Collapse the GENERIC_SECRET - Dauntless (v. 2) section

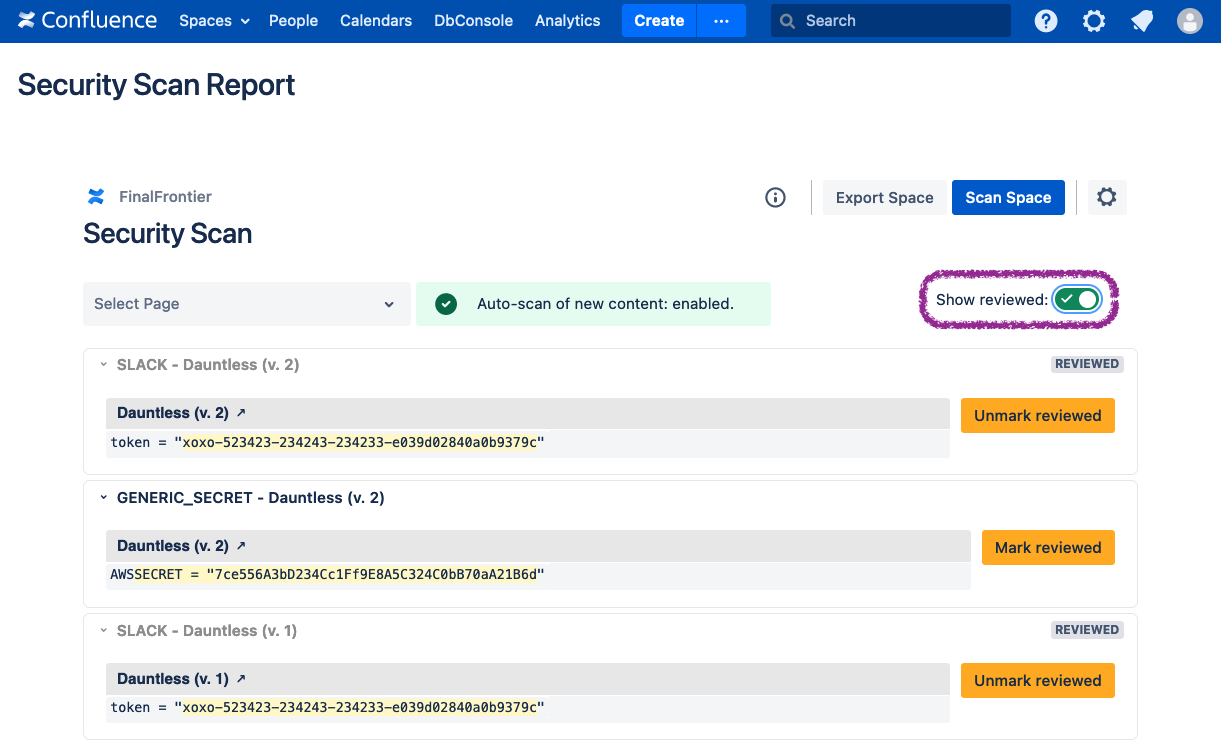pos(103,498)
